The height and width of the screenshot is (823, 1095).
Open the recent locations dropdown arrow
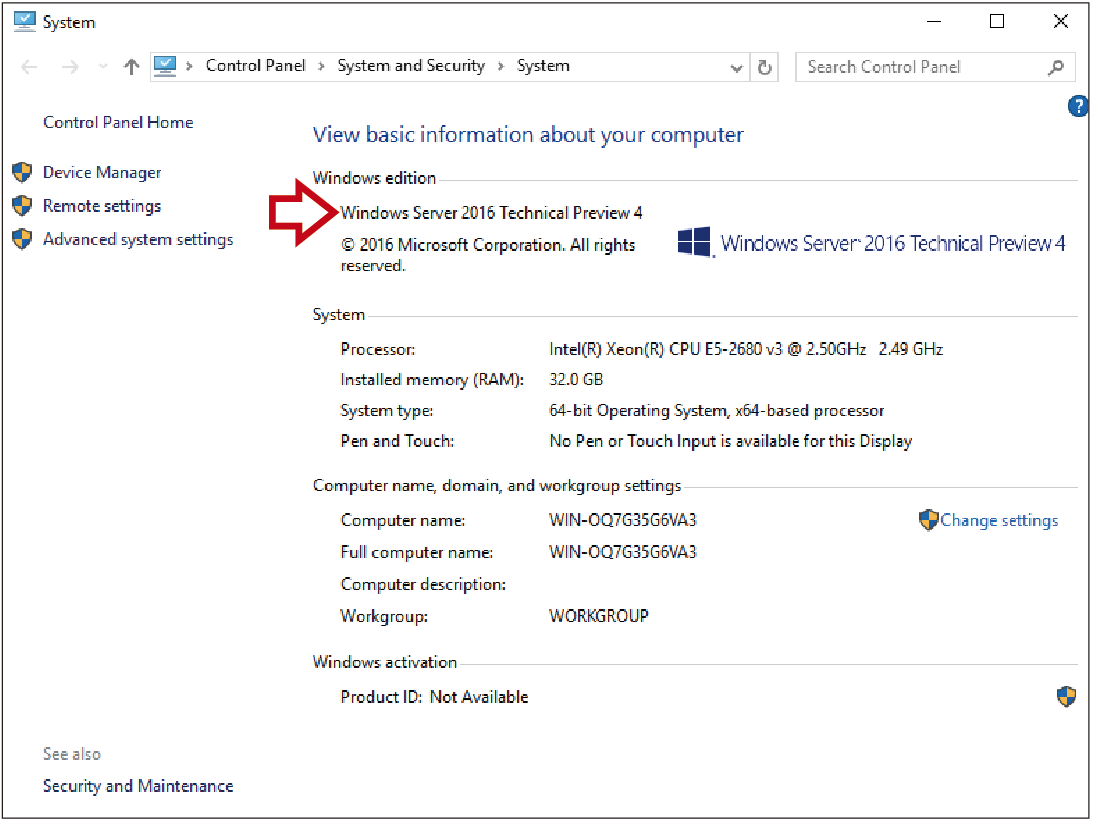(x=103, y=67)
